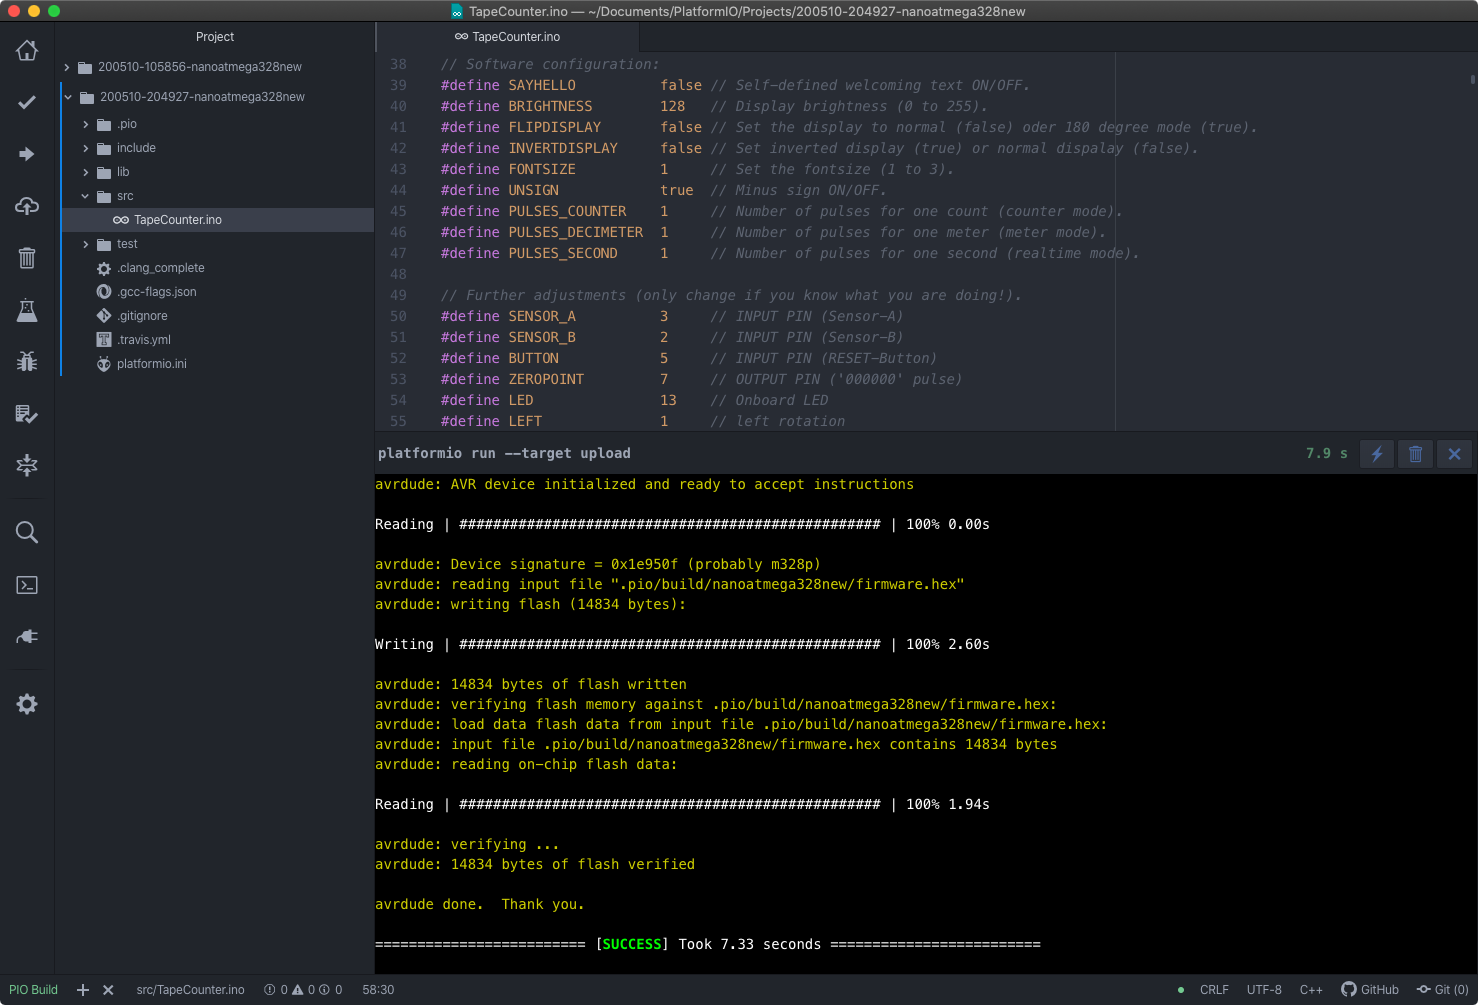Viewport: 1478px width, 1005px height.
Task: Click the #define LED code line
Action: (634, 400)
